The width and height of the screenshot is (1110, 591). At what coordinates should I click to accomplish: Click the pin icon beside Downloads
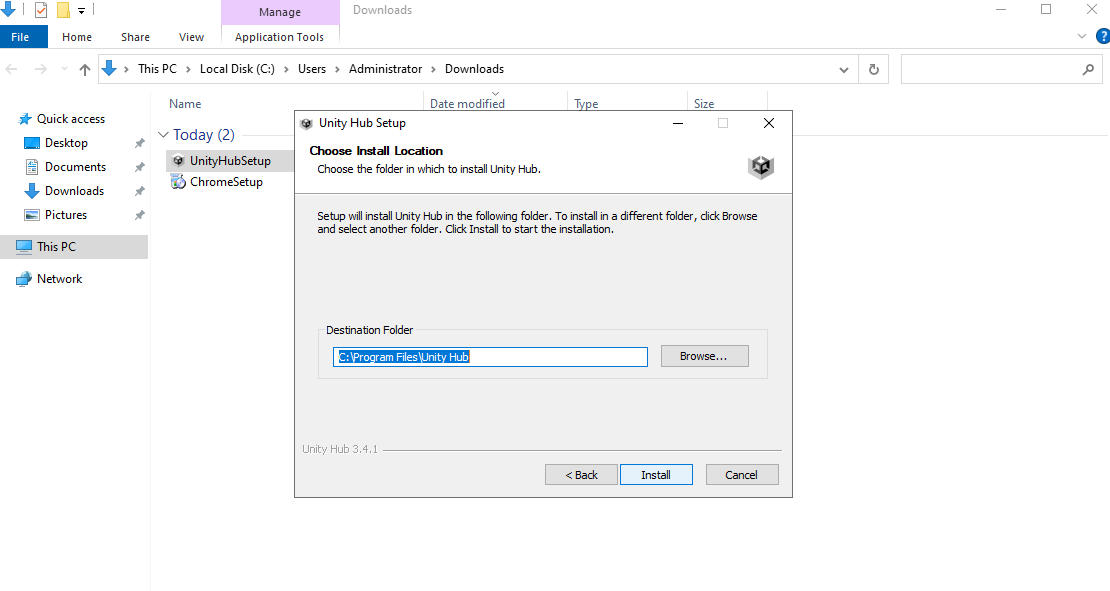(x=139, y=191)
